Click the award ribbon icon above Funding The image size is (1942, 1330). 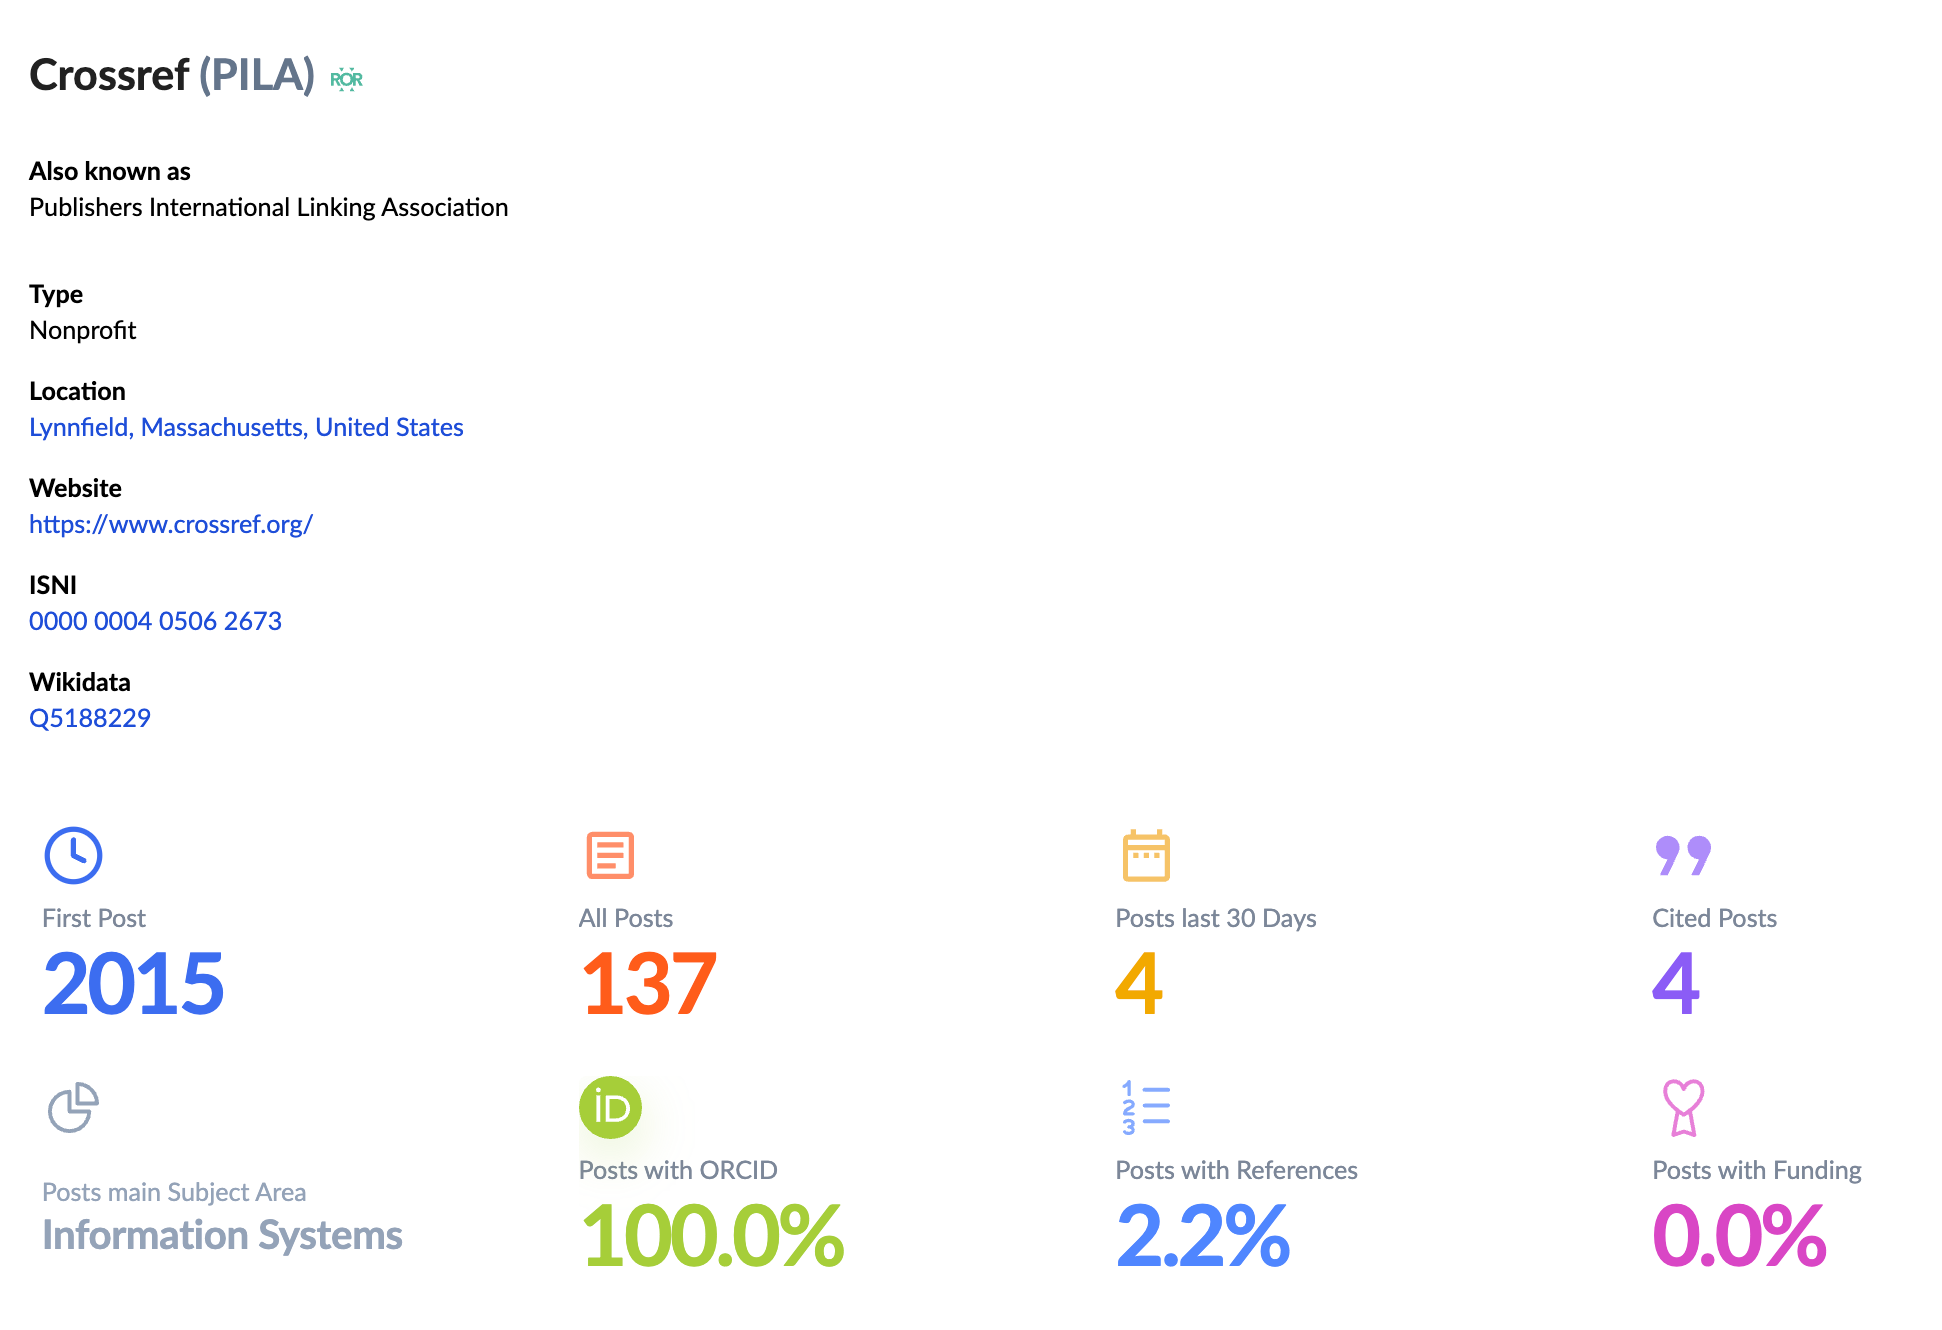pos(1683,1107)
